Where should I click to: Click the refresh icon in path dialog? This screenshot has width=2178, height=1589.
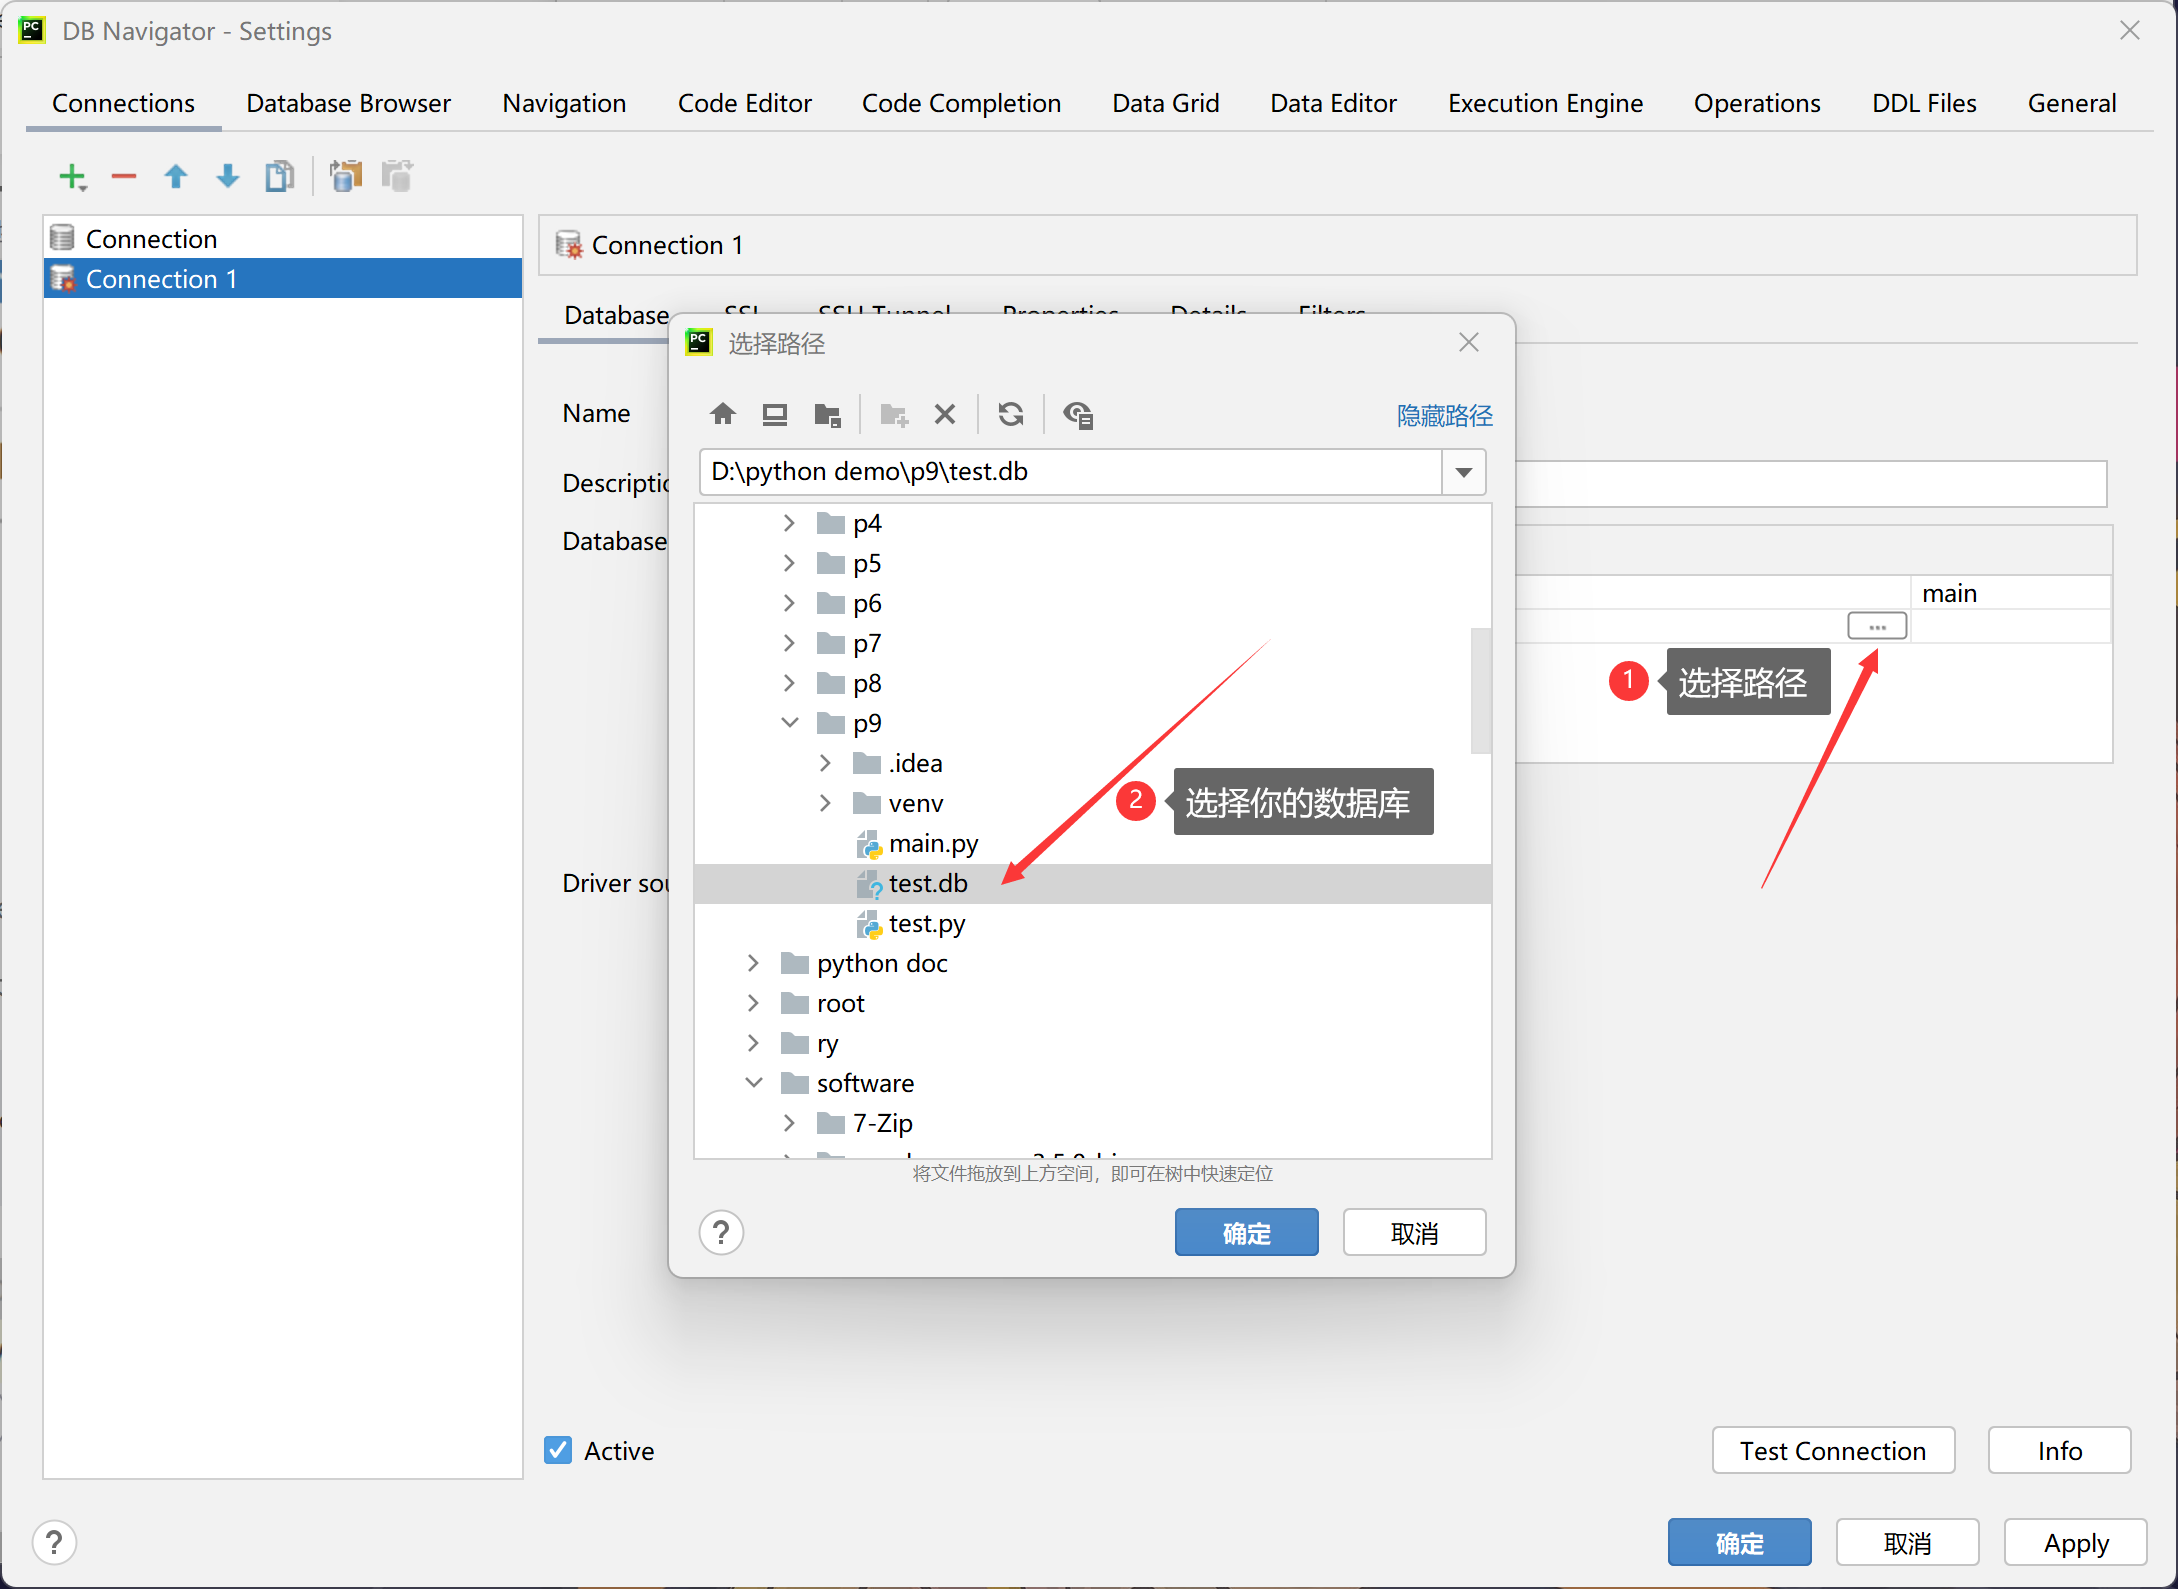coord(1011,414)
